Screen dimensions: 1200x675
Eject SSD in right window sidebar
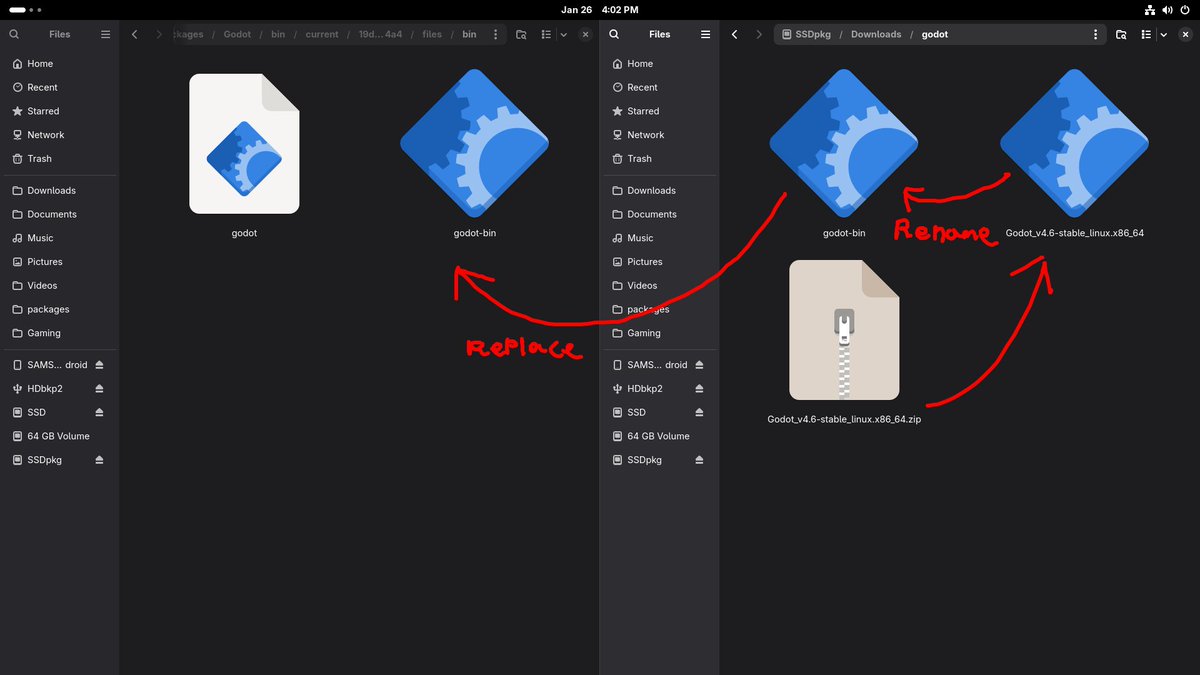pos(699,412)
